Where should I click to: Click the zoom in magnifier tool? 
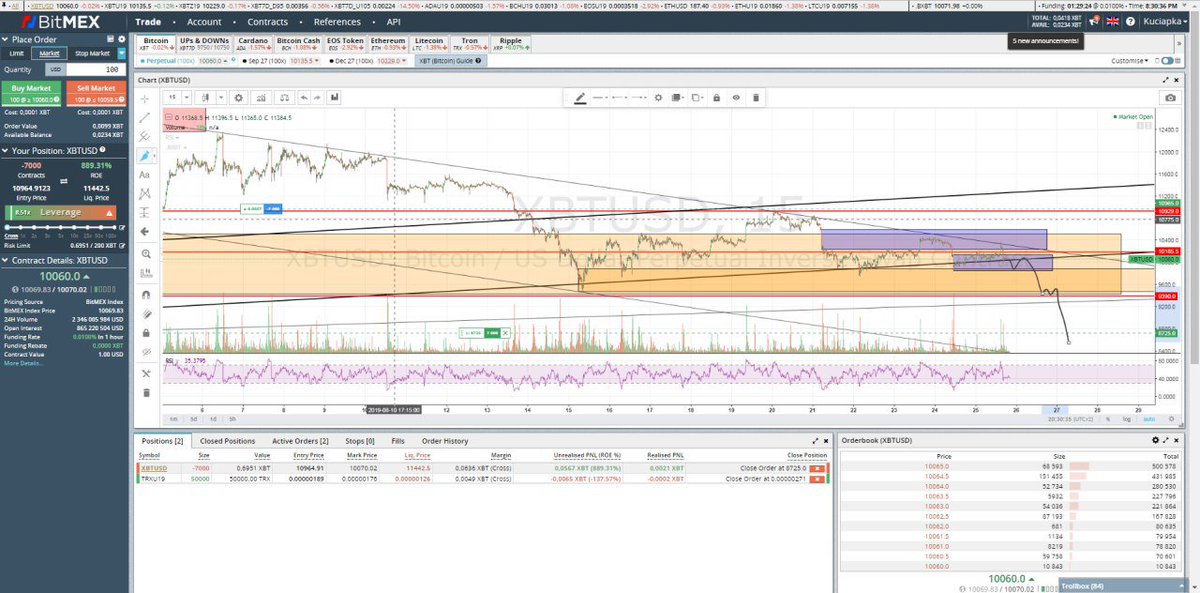(x=145, y=254)
